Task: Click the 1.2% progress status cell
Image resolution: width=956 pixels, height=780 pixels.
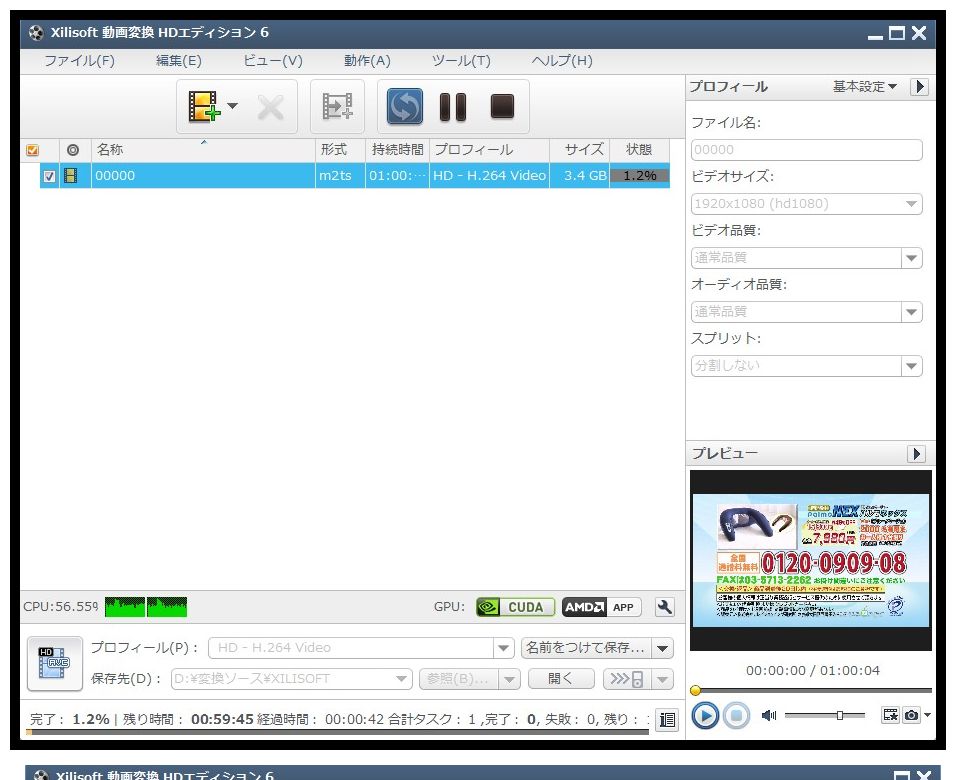Action: click(x=640, y=176)
